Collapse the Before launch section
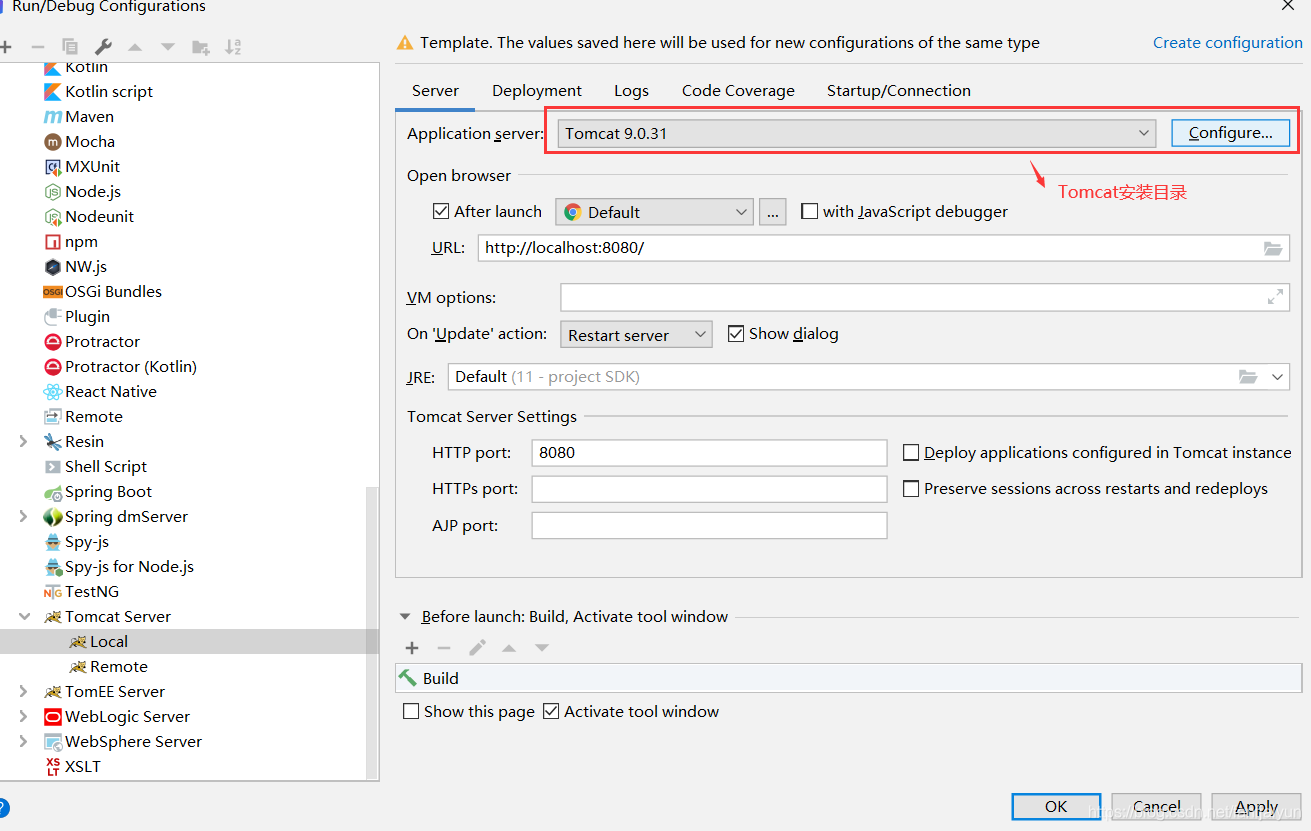This screenshot has height=831, width=1311. pos(406,618)
